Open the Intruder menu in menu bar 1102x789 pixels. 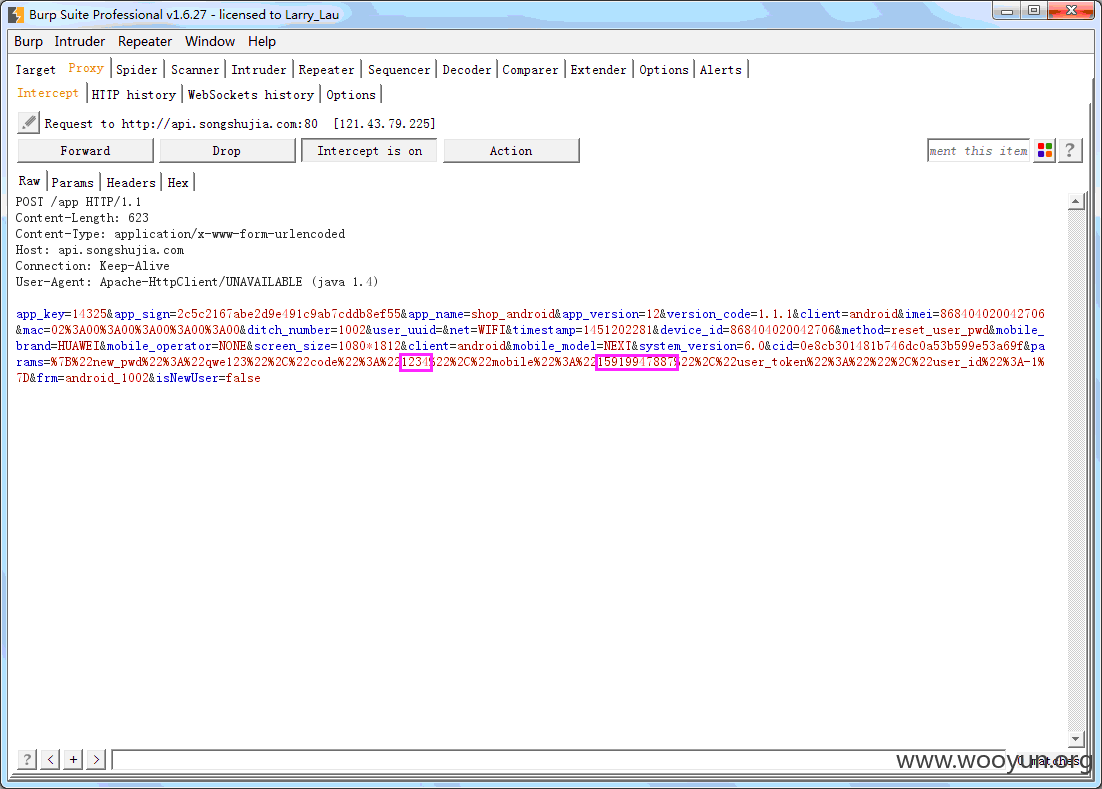point(79,41)
